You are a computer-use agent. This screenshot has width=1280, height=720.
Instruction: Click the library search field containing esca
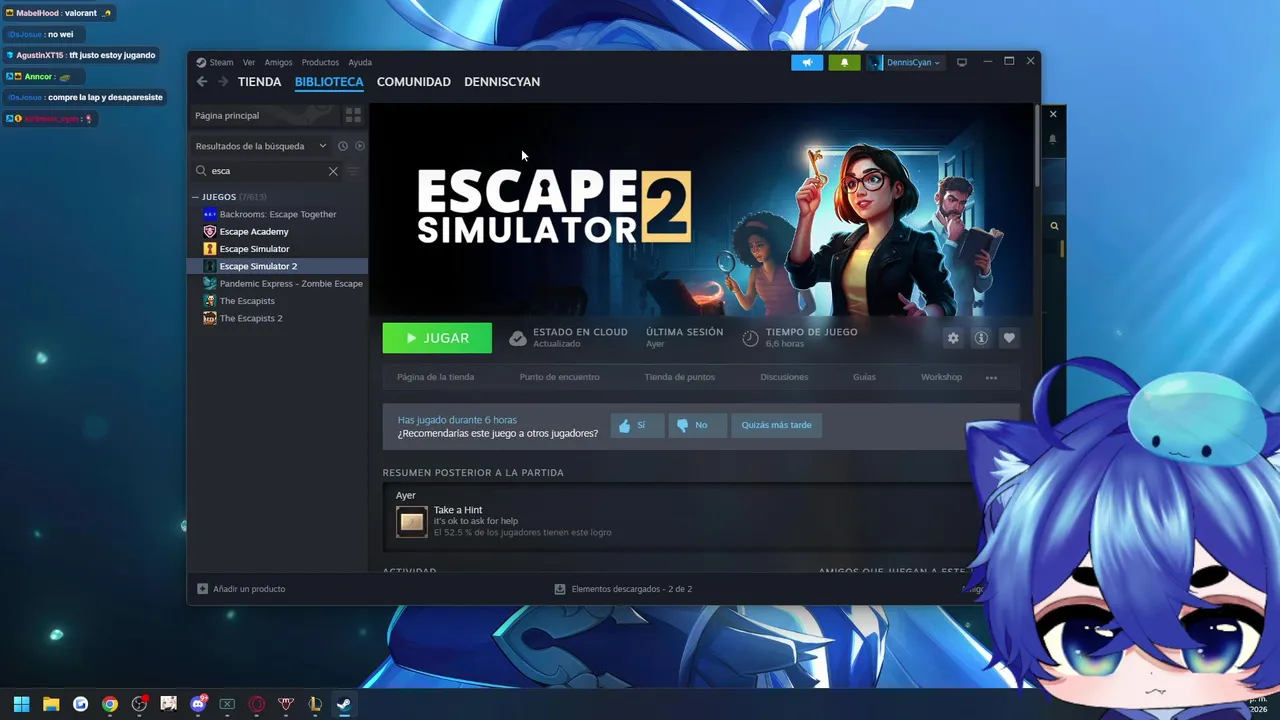click(267, 171)
